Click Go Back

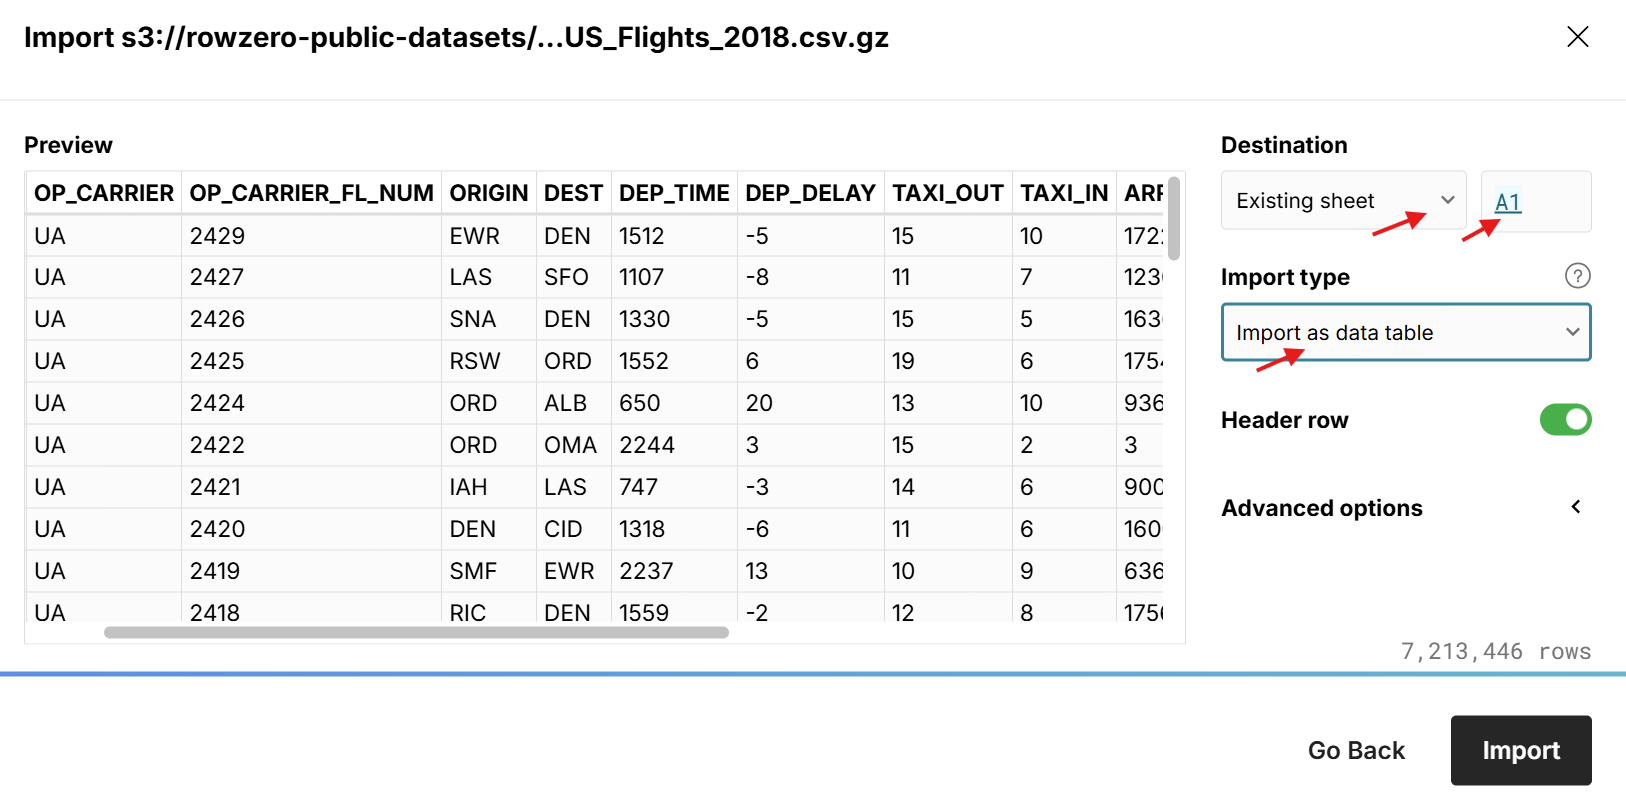pyautogui.click(x=1356, y=750)
